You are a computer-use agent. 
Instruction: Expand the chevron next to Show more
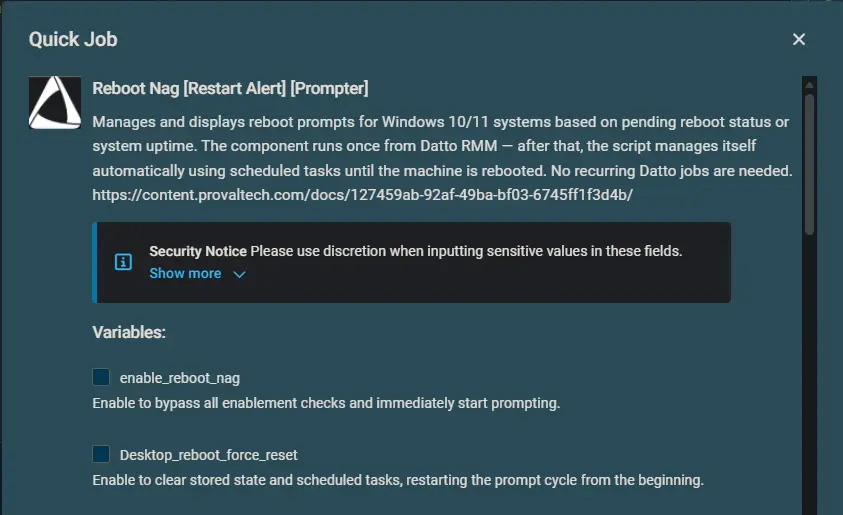coord(239,274)
